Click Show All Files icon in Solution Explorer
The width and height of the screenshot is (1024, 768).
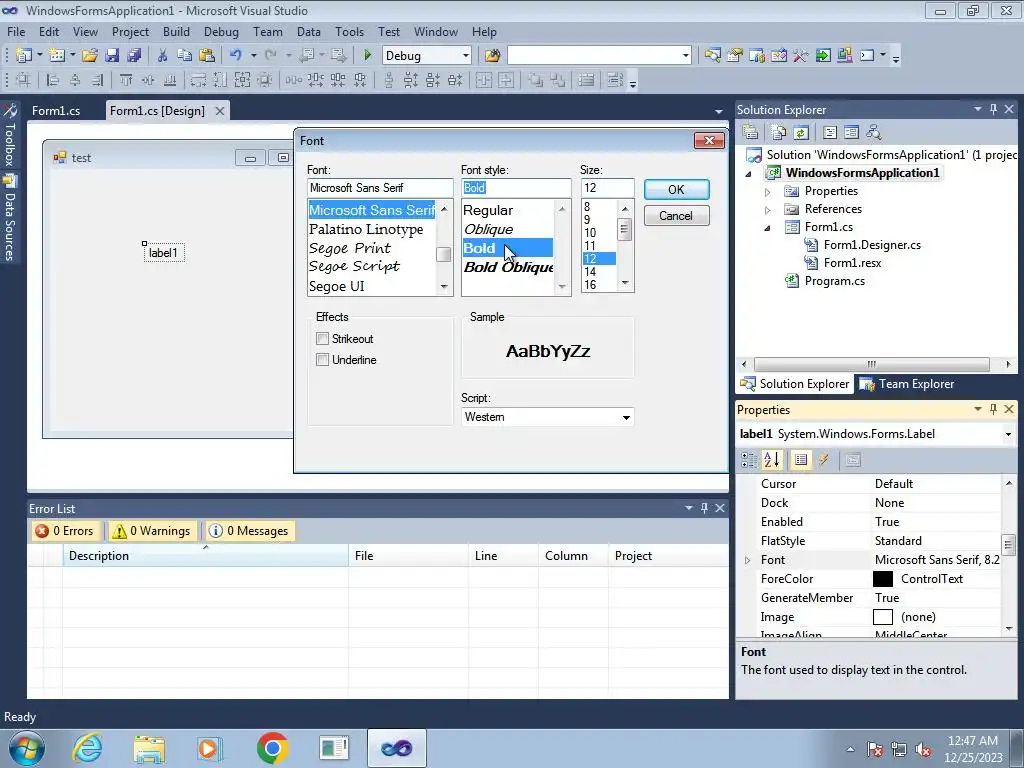click(x=779, y=133)
